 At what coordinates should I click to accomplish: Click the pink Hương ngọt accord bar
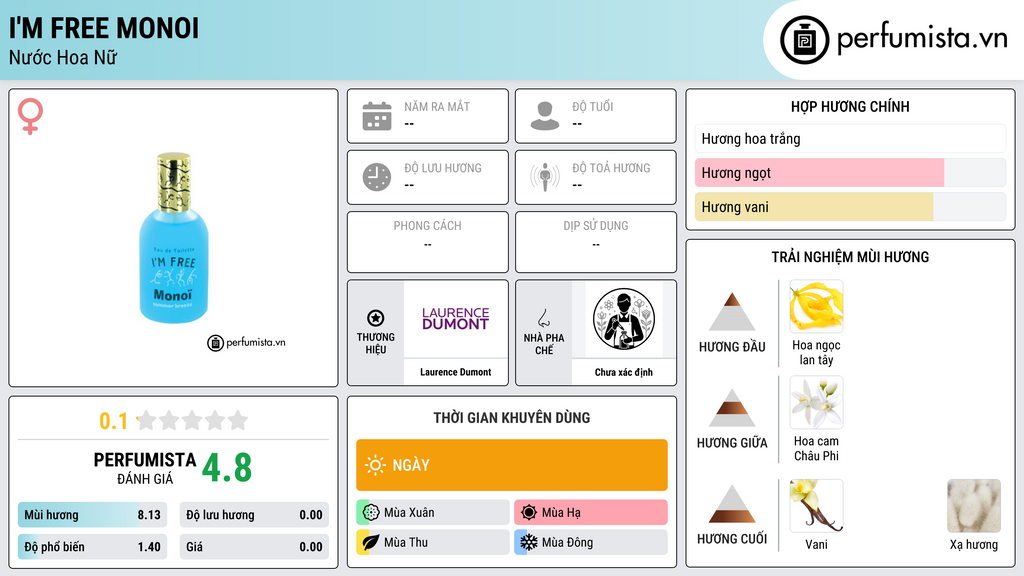[850, 172]
